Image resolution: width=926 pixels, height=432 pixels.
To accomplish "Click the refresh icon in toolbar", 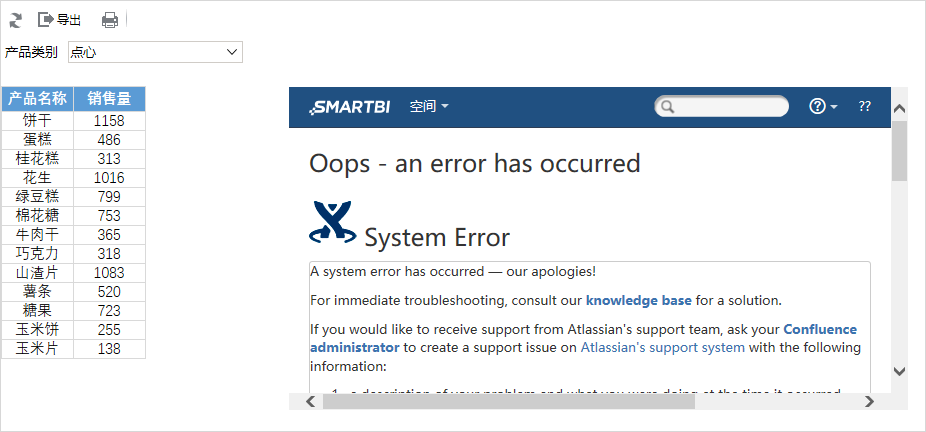I will [x=15, y=20].
